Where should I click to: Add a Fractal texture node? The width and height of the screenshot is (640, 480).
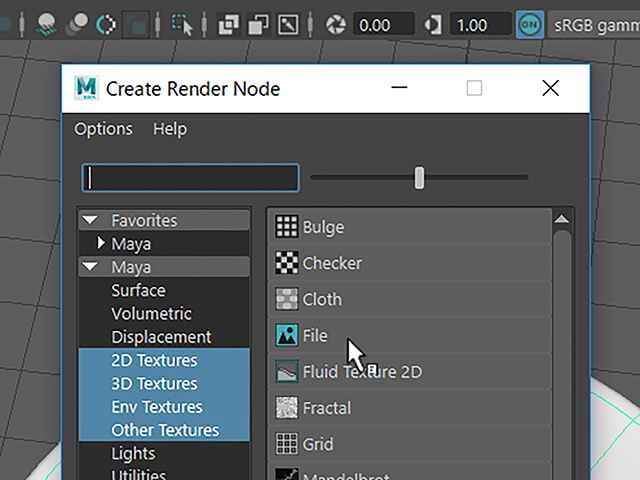pyautogui.click(x=410, y=408)
